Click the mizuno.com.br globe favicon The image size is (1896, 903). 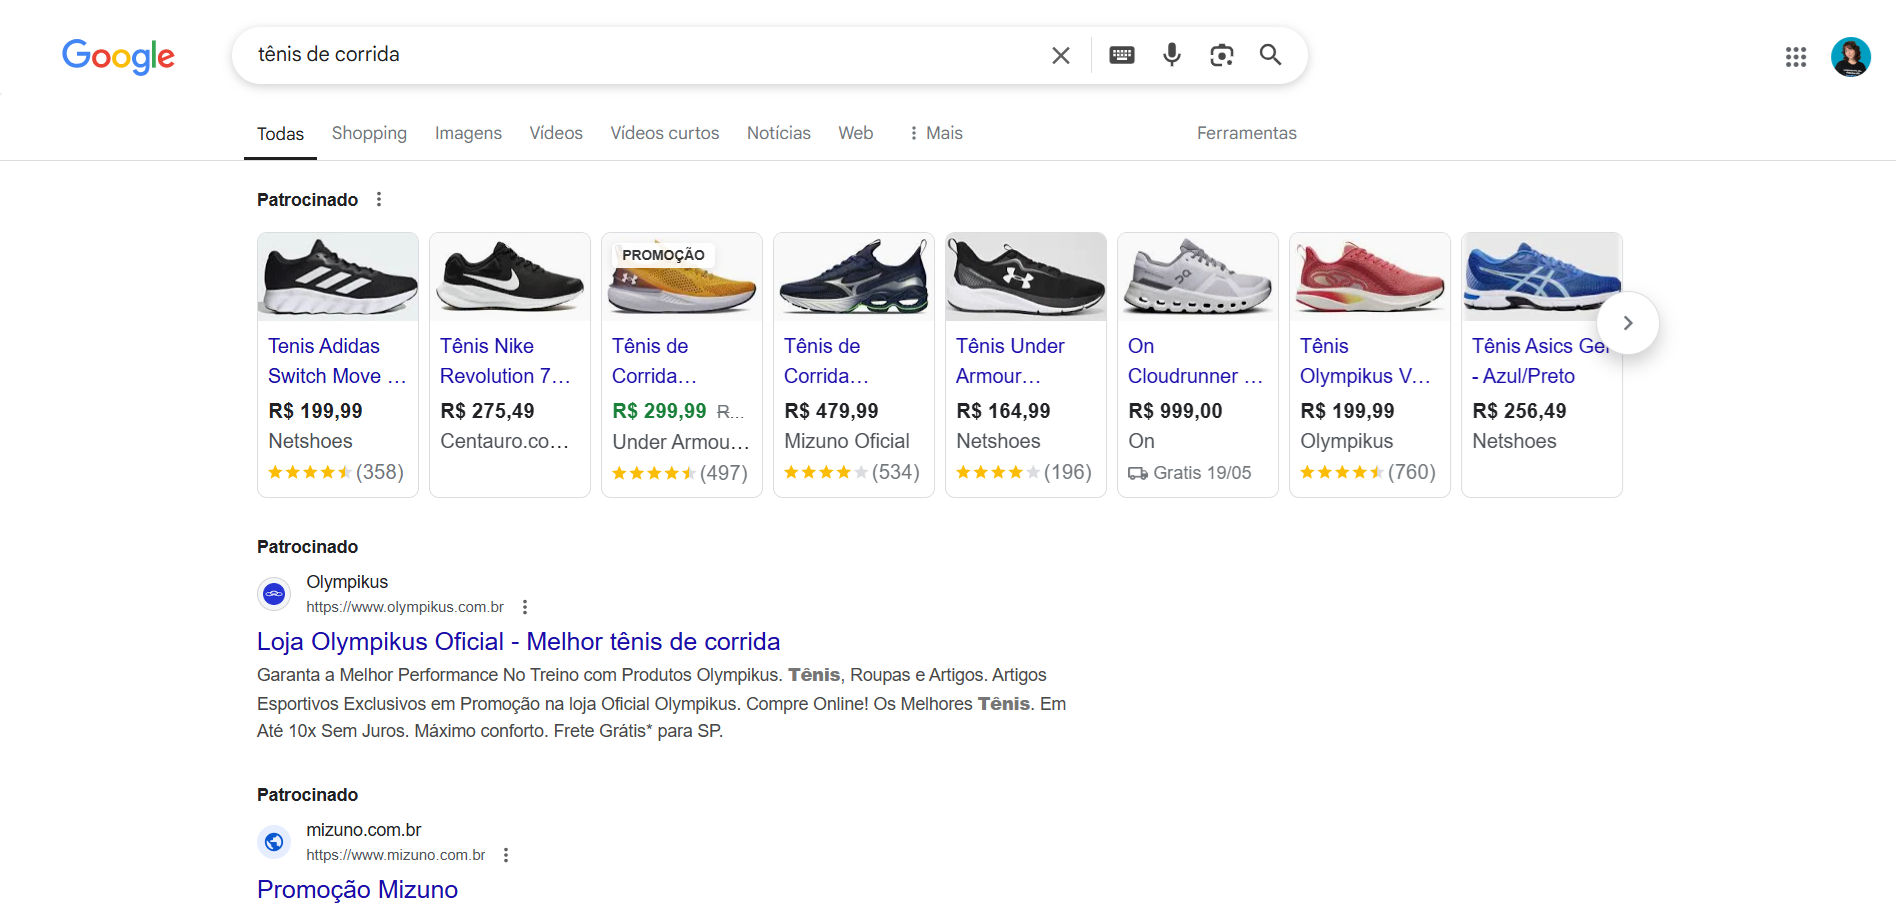[274, 842]
